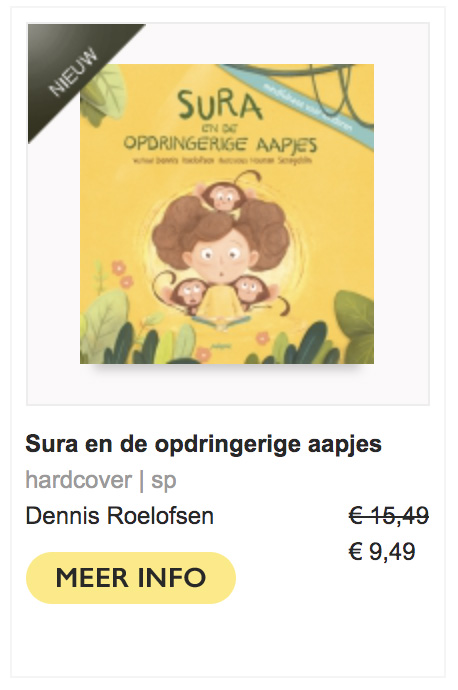Click the open book in the girl's lap
The height and width of the screenshot is (690, 458).
(221, 323)
